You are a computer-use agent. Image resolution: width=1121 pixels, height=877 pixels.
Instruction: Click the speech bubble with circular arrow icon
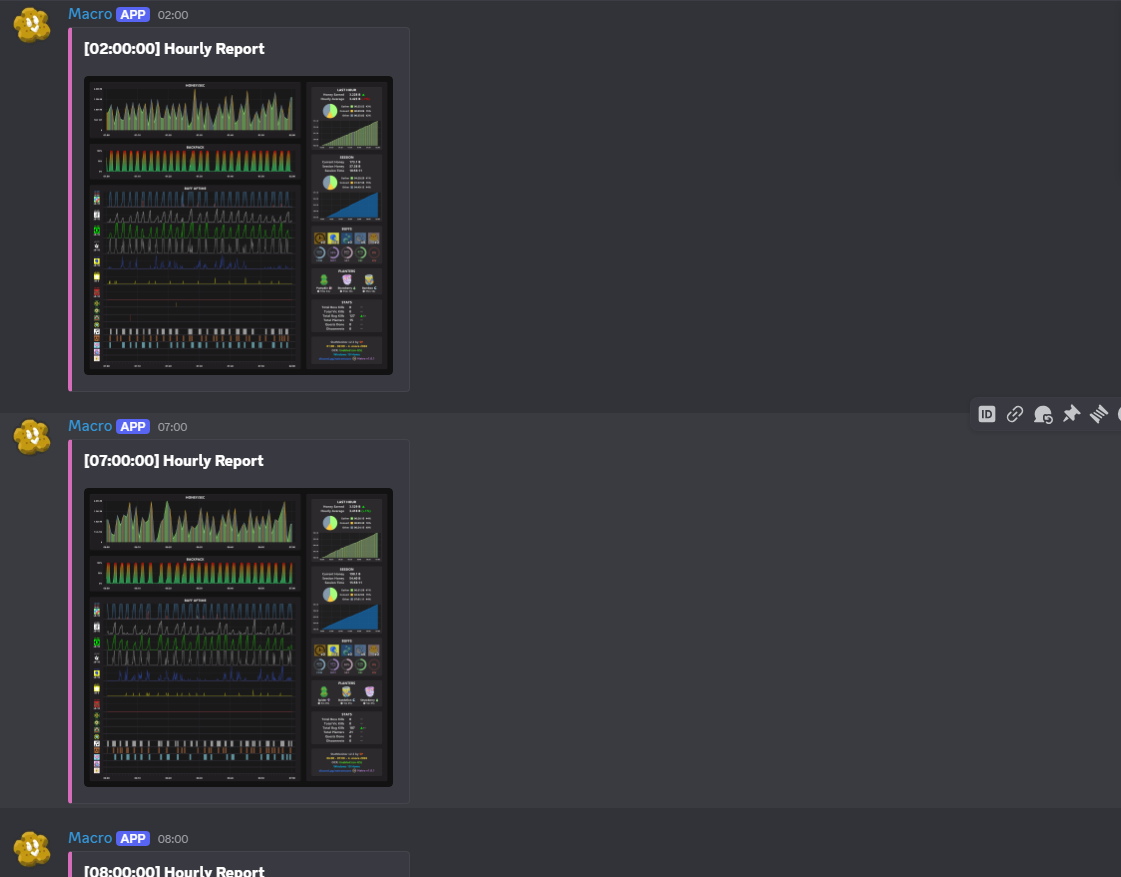tap(1043, 415)
